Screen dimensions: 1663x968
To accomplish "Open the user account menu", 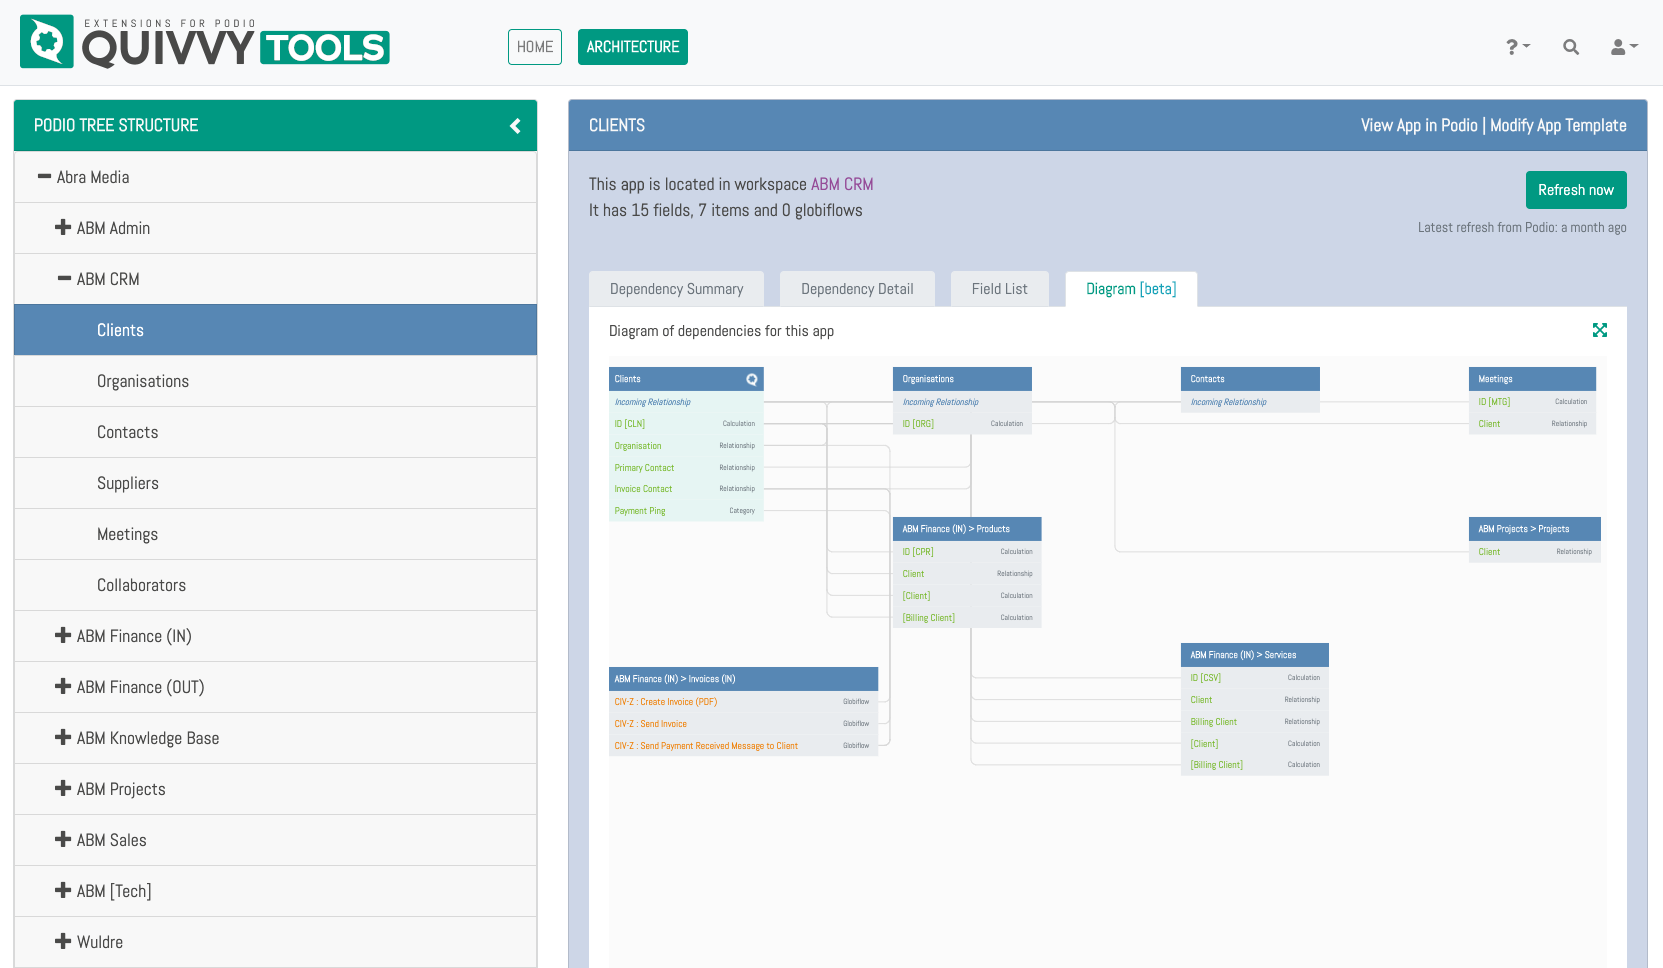I will click(1623, 47).
